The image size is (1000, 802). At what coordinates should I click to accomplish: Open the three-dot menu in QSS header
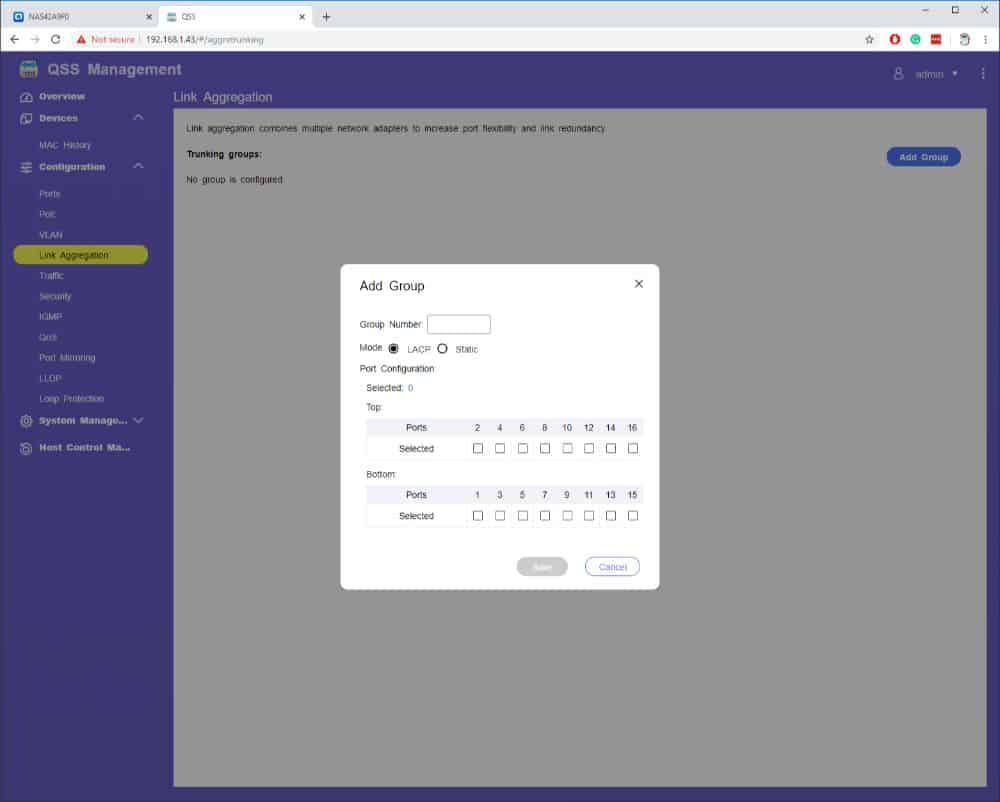coord(983,73)
